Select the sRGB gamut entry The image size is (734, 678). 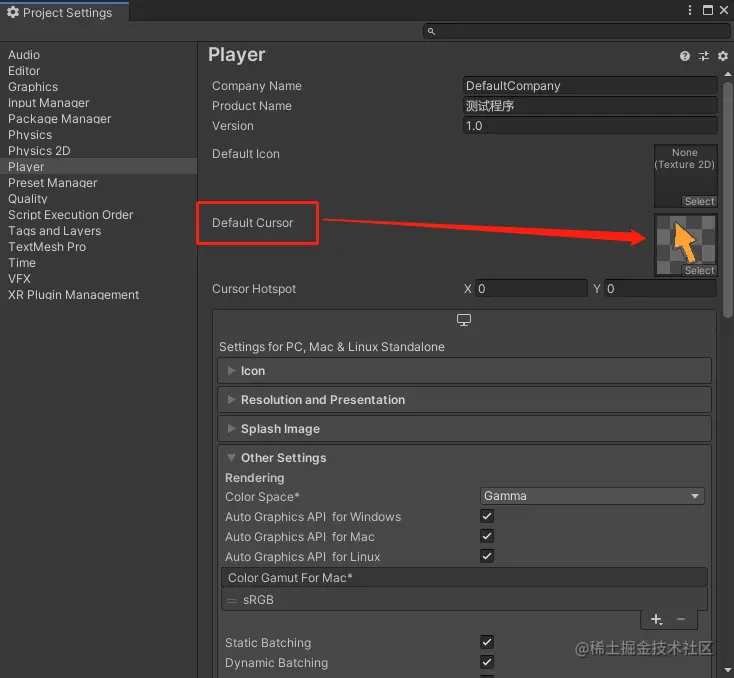pyautogui.click(x=464, y=600)
